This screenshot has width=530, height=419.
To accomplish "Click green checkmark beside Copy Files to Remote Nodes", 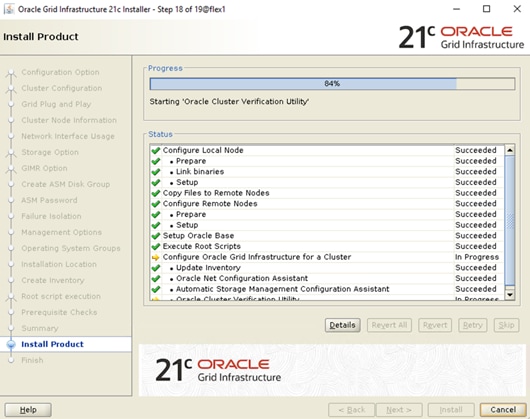I will (156, 193).
